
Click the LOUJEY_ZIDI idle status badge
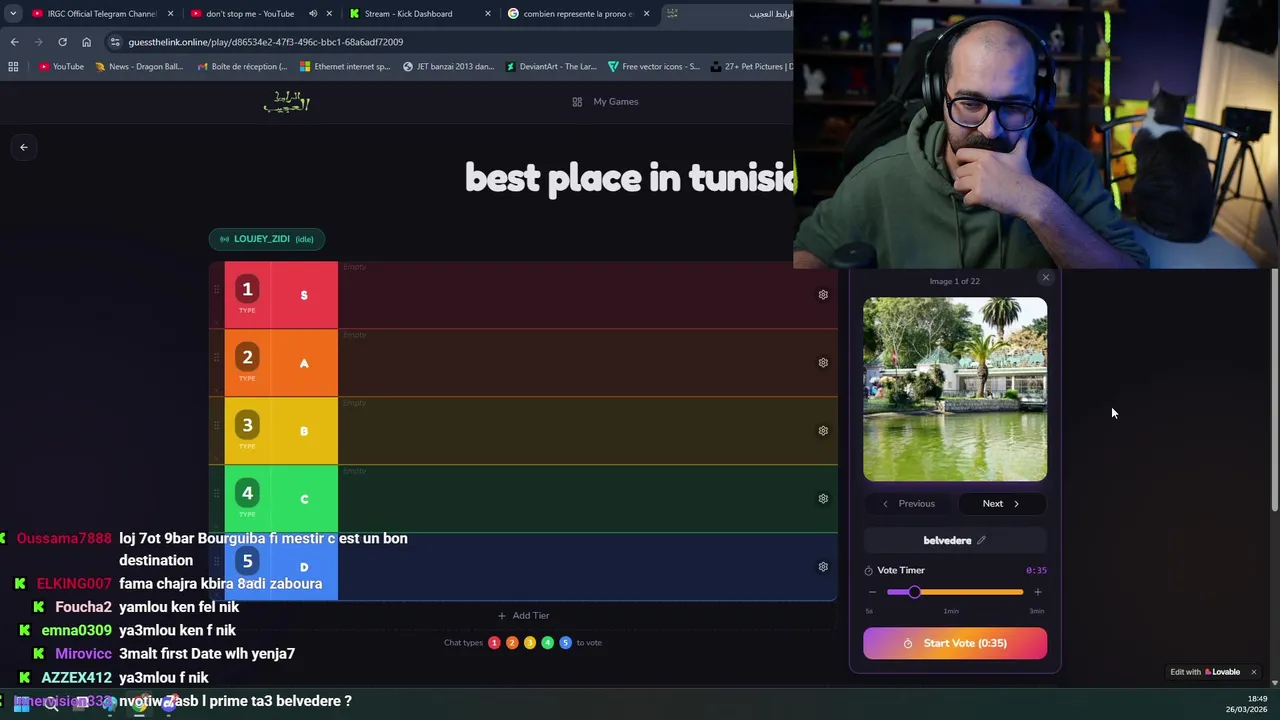266,239
